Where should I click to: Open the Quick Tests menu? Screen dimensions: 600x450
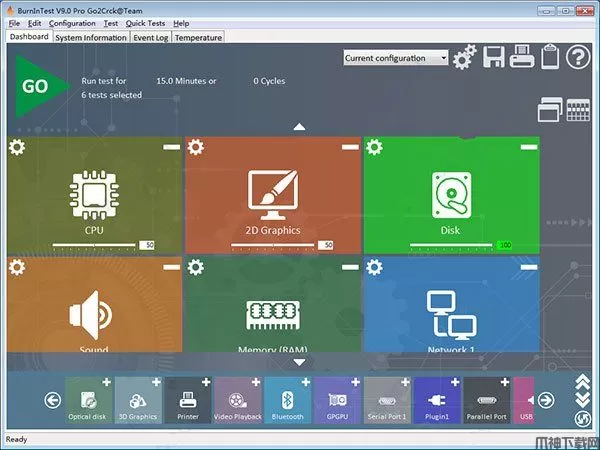[145, 23]
